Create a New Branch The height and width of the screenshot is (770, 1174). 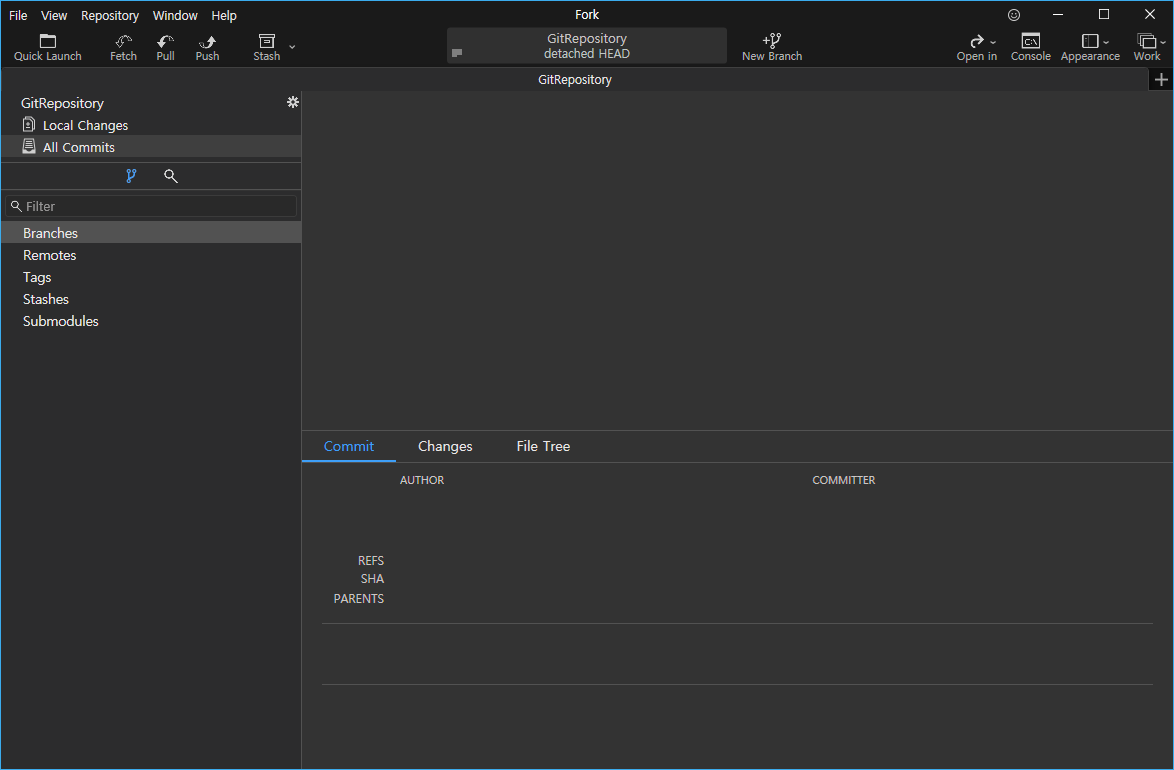click(772, 47)
